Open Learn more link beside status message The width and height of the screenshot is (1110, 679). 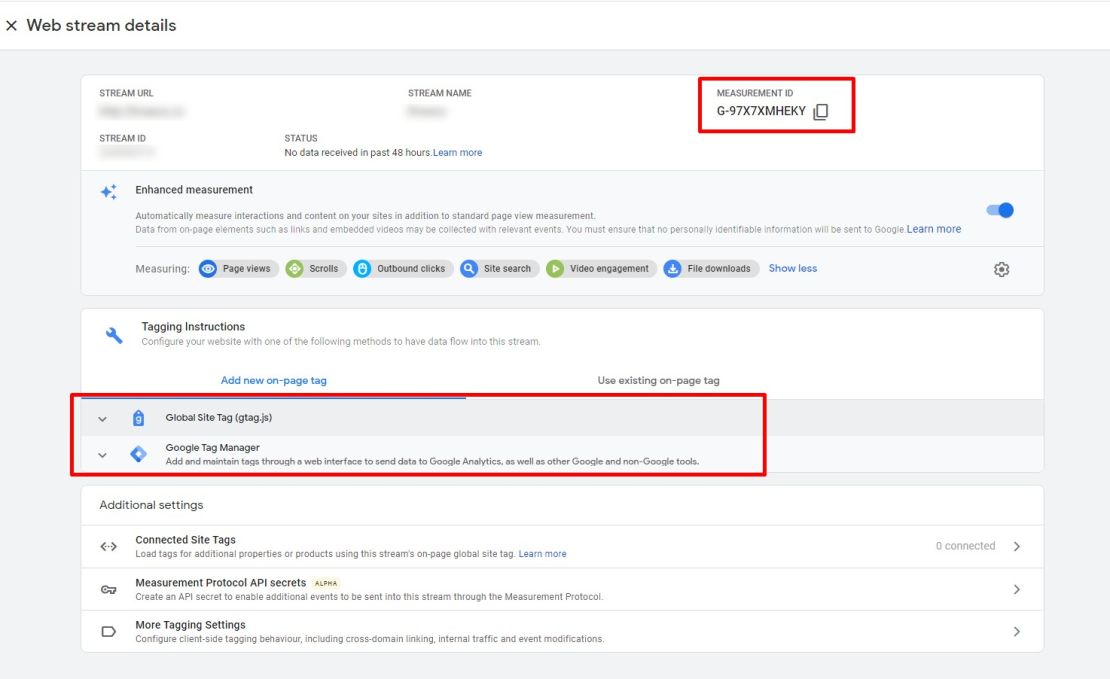[x=457, y=152]
